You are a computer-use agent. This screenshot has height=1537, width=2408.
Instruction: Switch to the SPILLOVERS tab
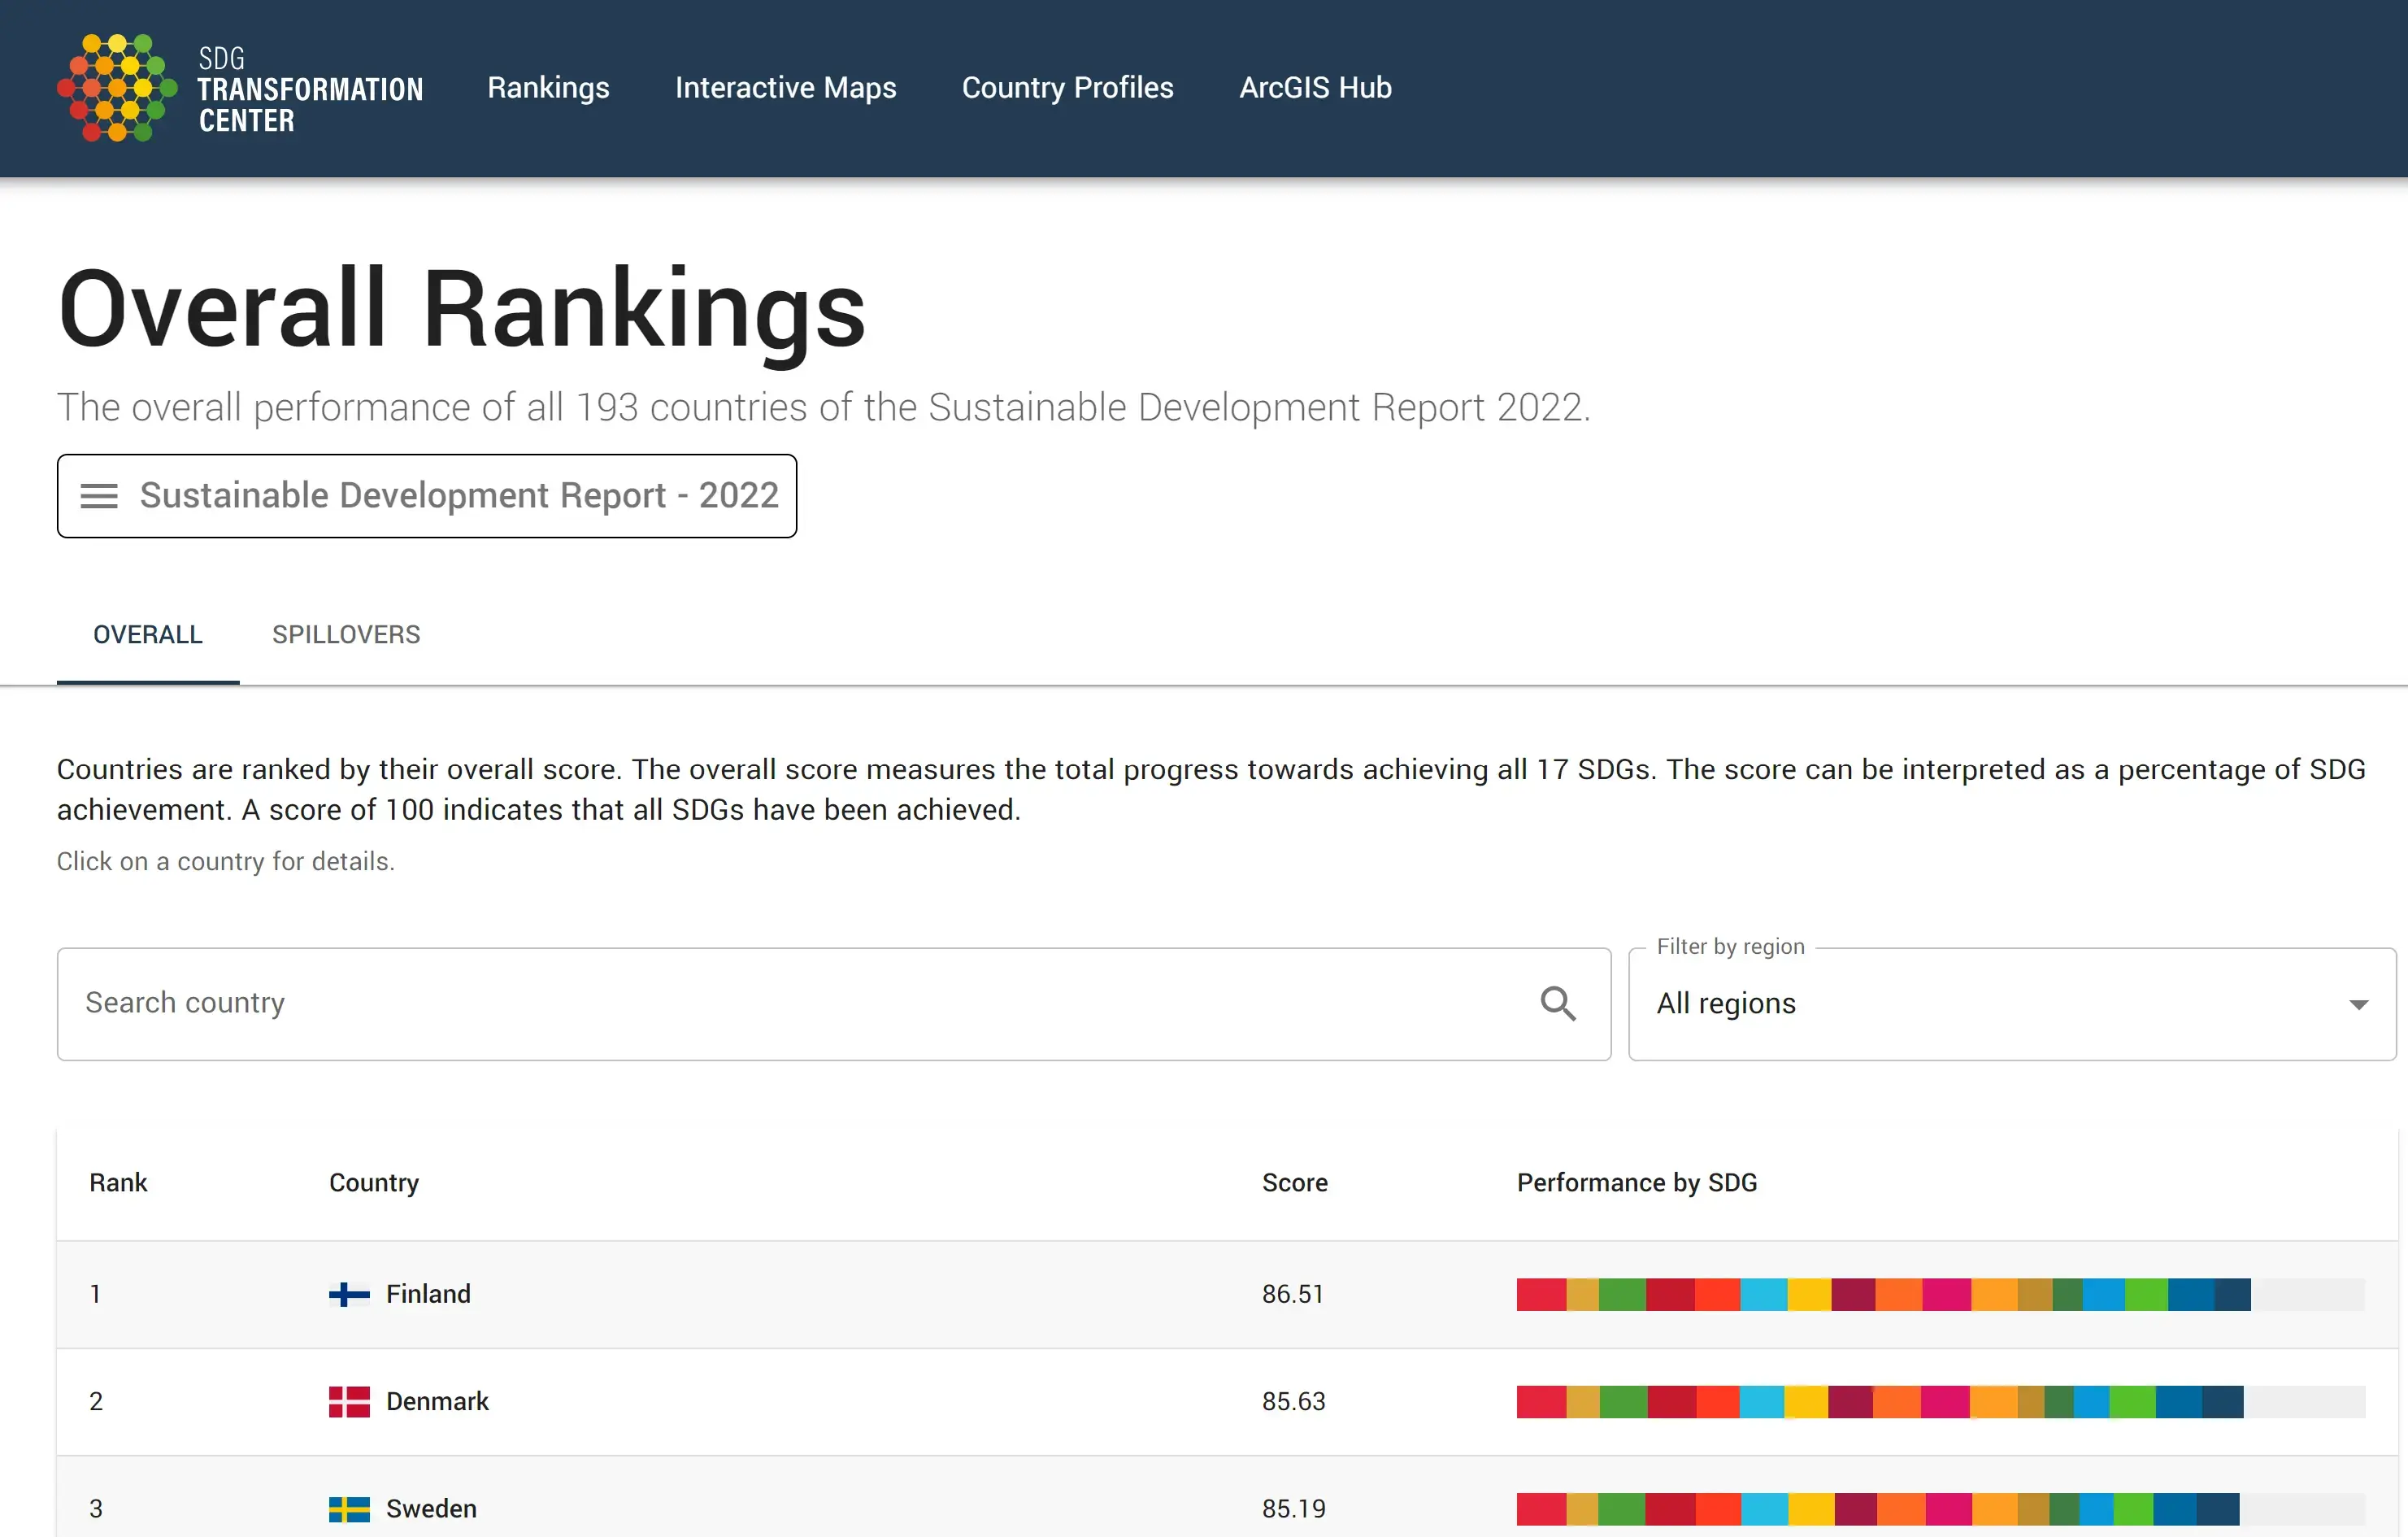[346, 635]
